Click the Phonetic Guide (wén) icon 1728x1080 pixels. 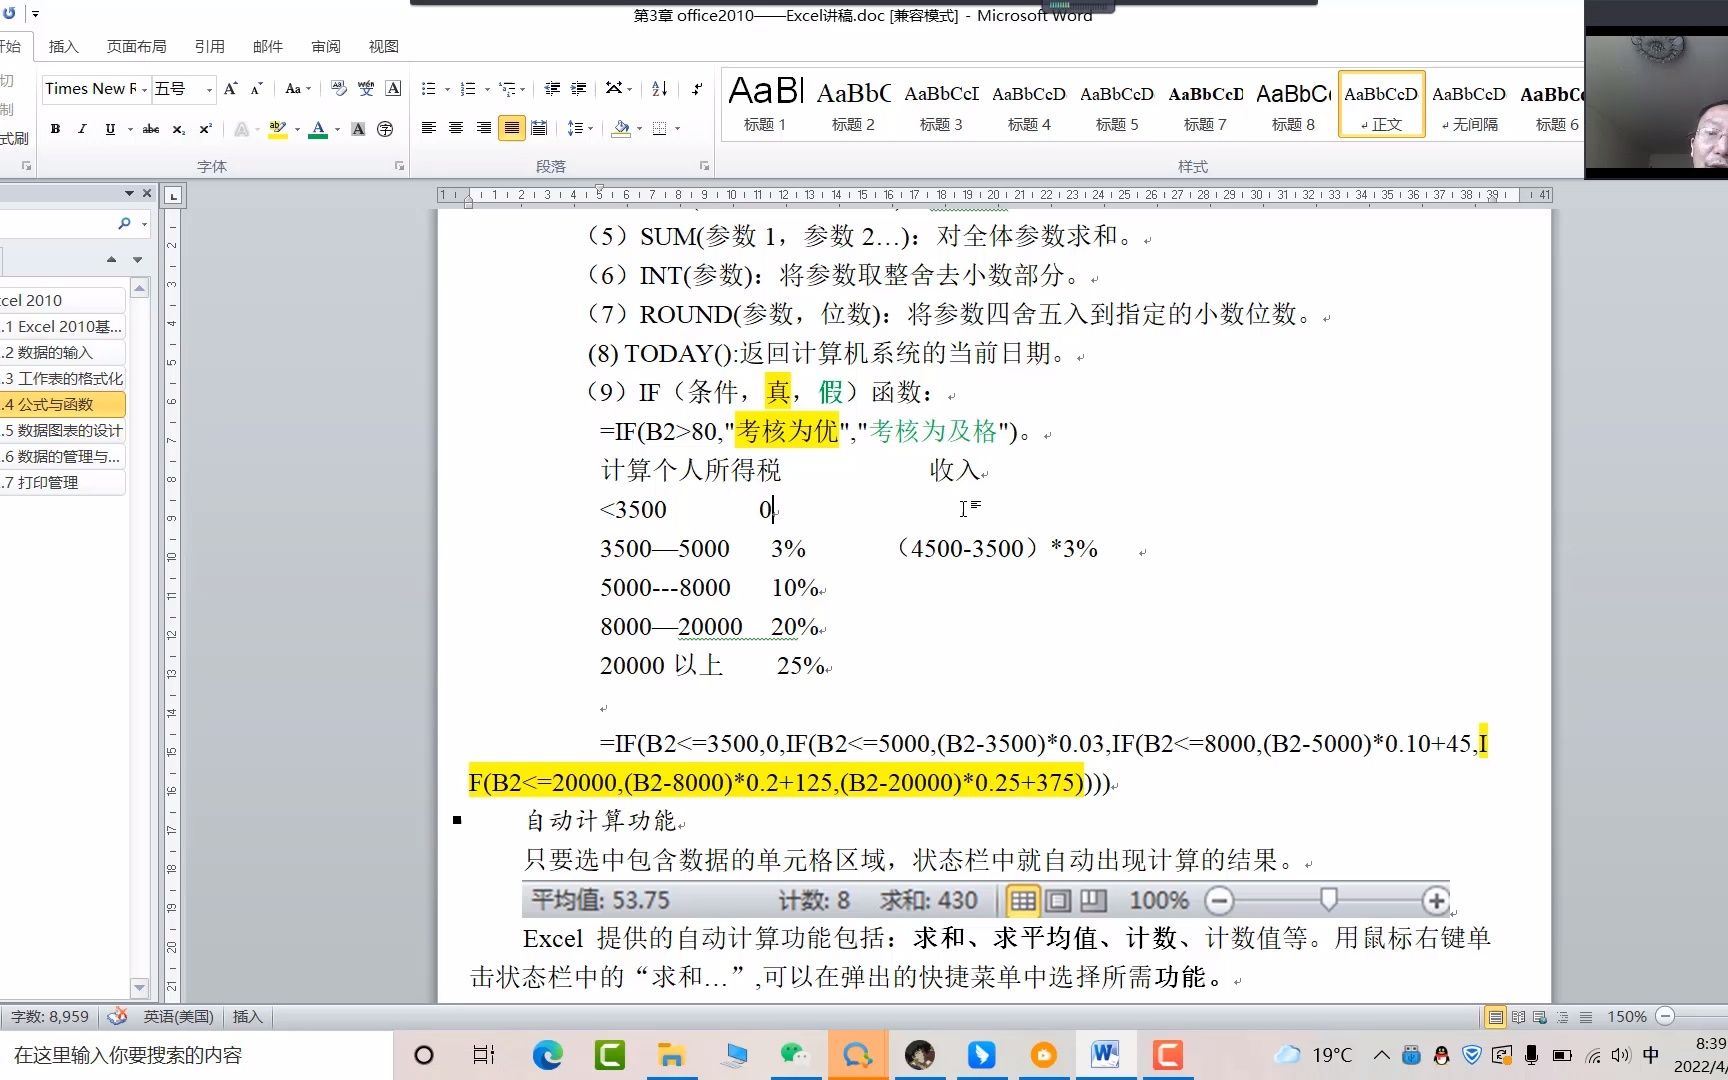366,89
